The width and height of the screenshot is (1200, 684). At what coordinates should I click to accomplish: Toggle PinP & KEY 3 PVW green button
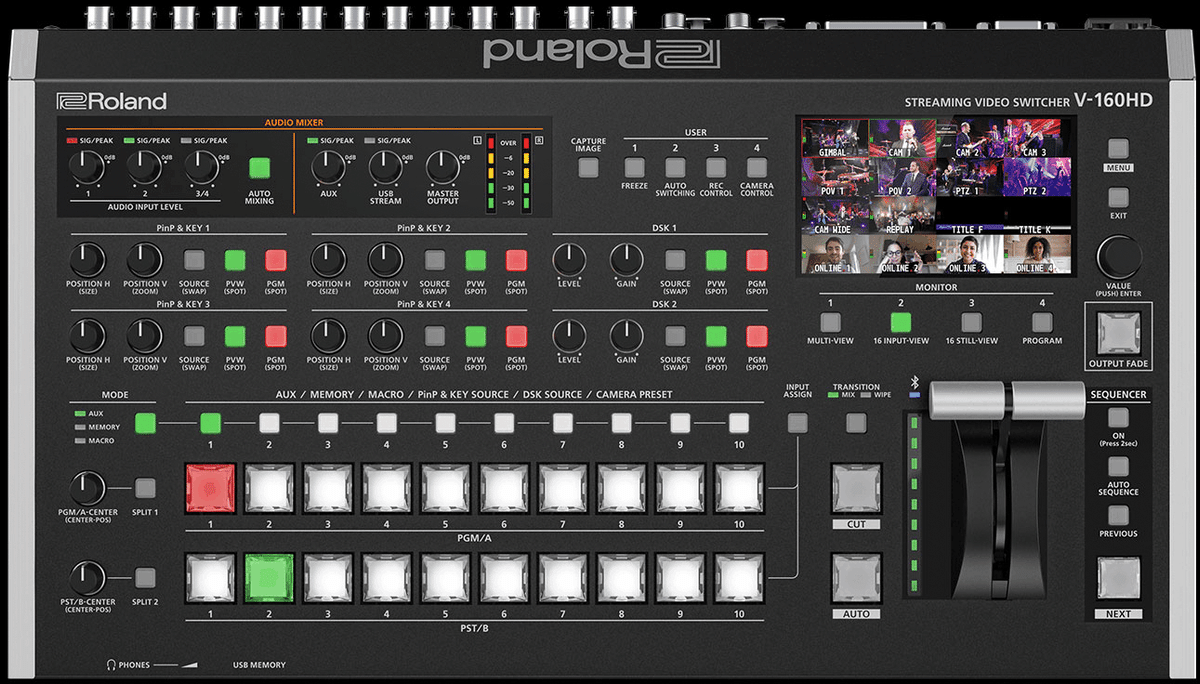click(235, 336)
